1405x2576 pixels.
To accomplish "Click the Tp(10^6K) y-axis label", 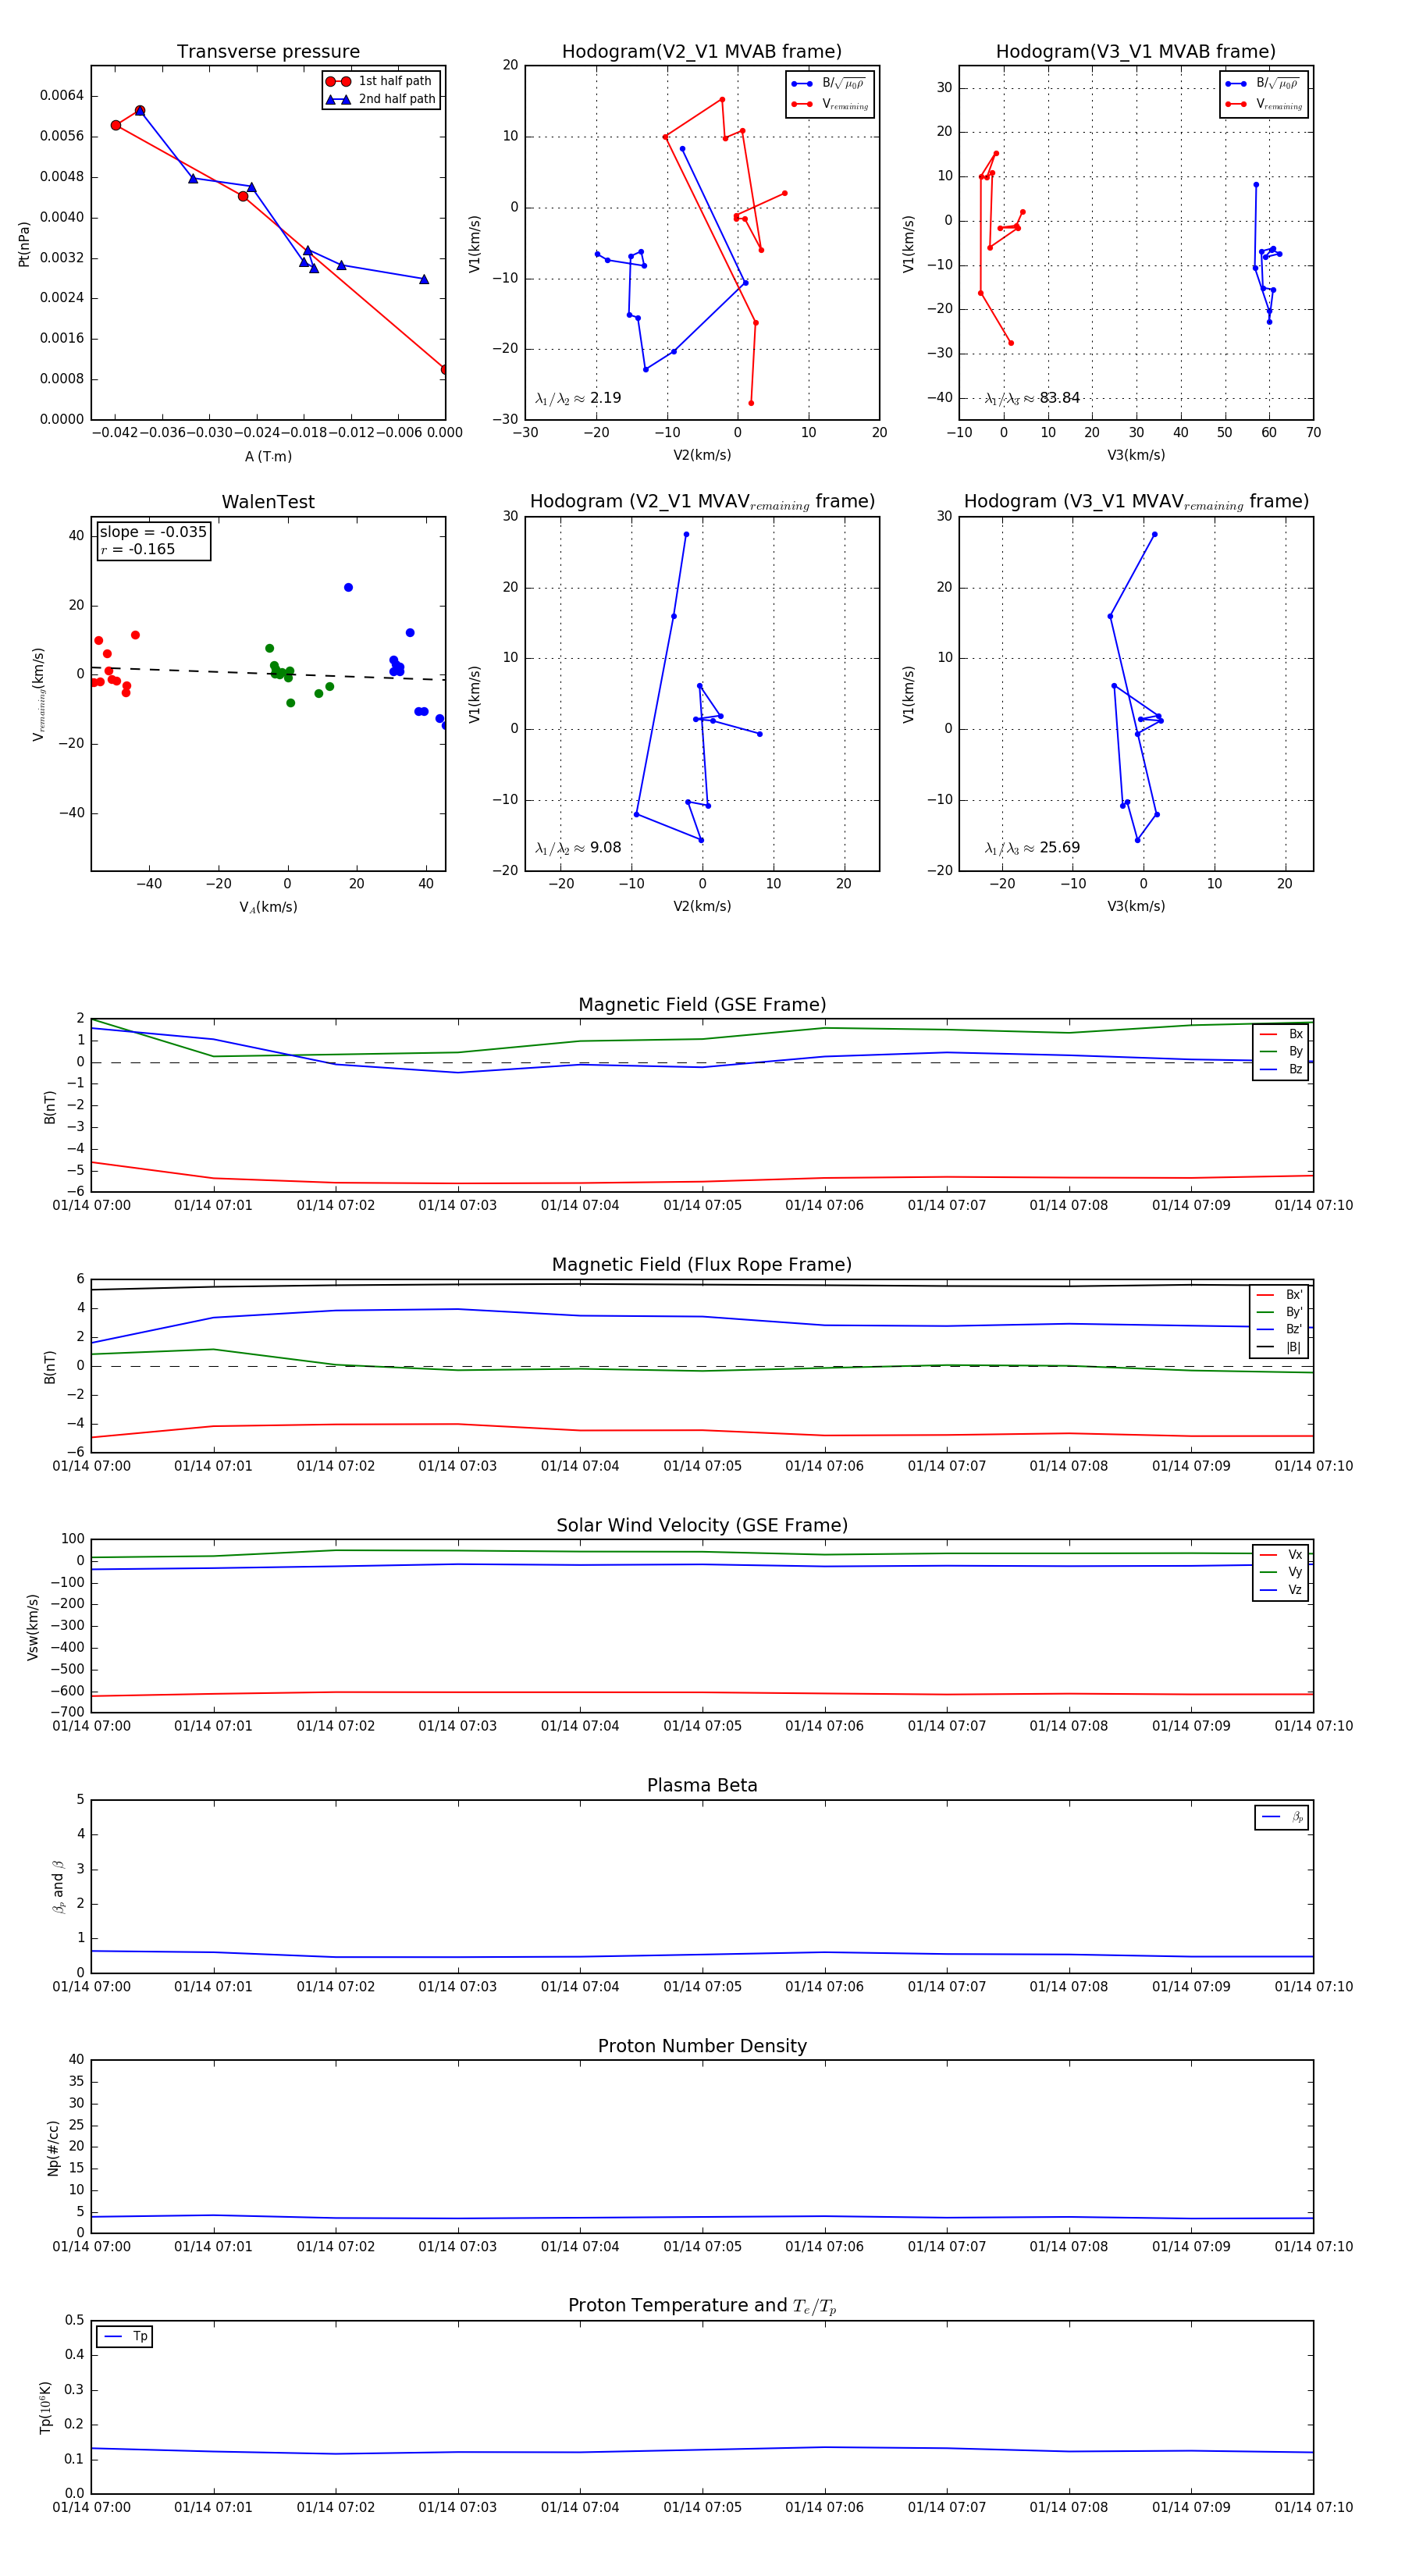I will (46, 2407).
